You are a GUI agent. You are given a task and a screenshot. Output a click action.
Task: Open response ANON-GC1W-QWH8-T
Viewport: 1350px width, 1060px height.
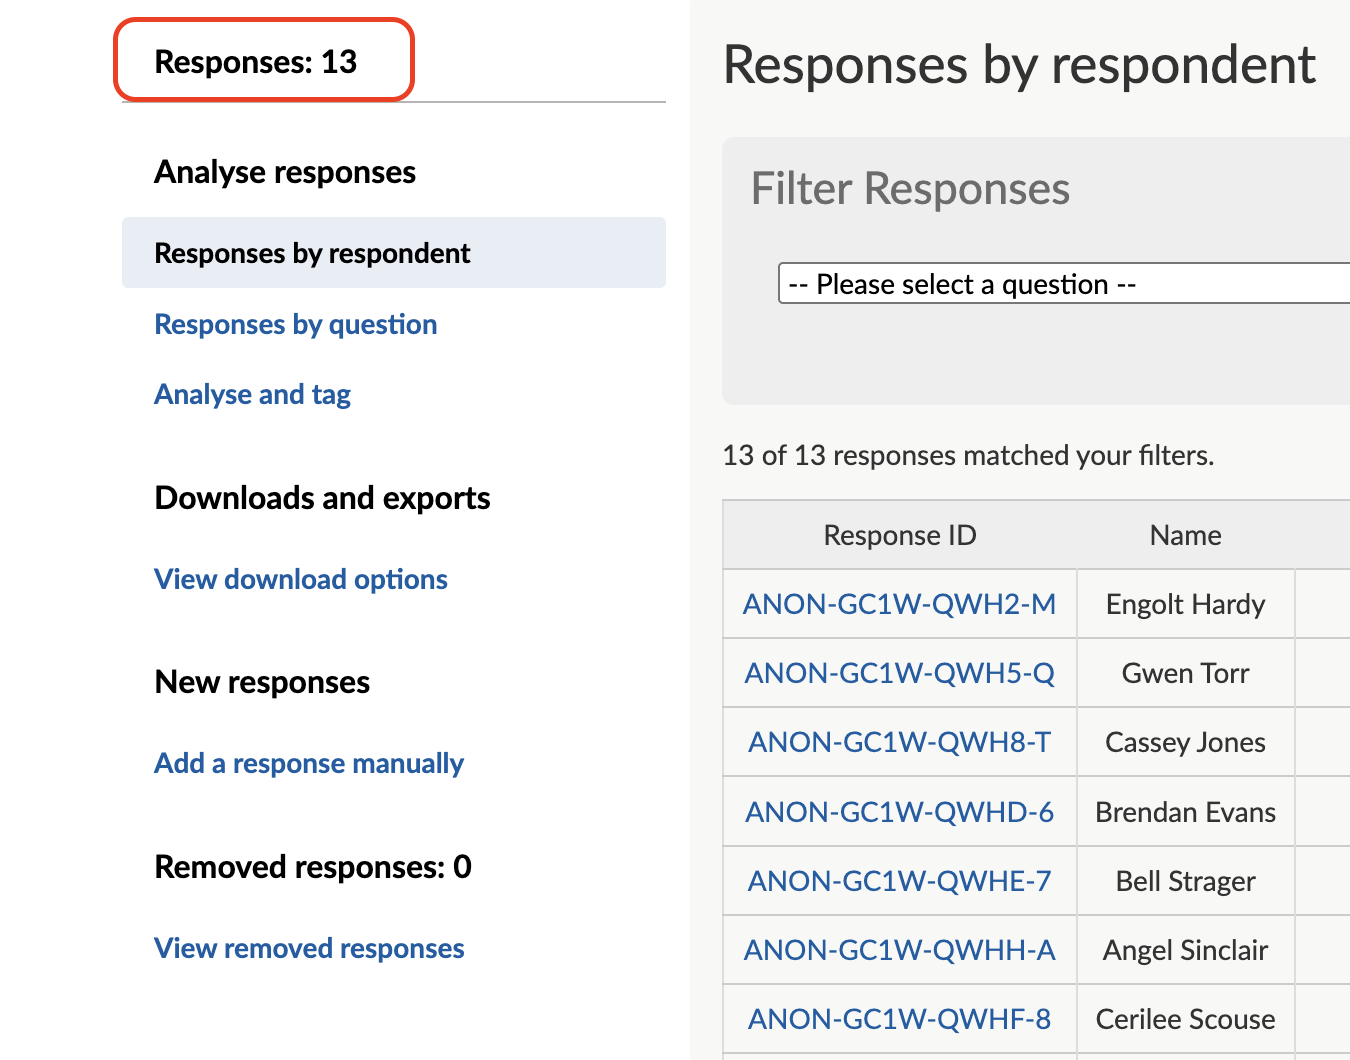click(x=900, y=742)
